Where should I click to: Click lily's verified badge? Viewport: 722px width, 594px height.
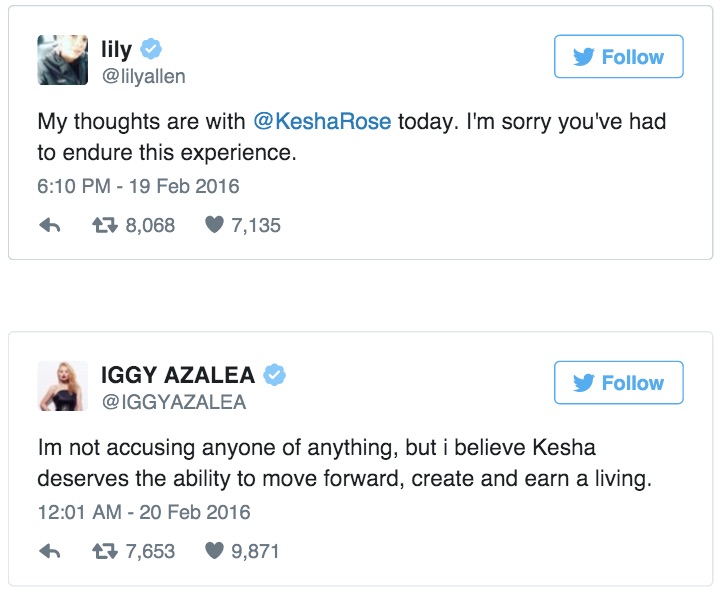pyautogui.click(x=152, y=50)
